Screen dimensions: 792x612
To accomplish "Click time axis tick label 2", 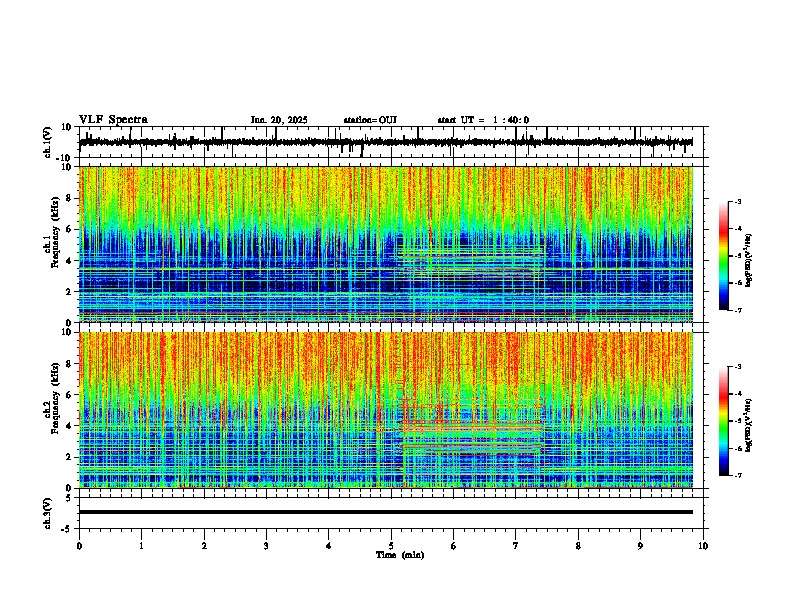I will click(204, 546).
